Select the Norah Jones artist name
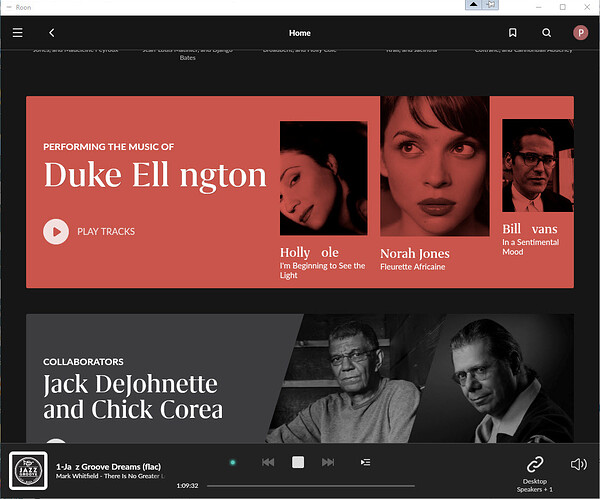The image size is (600, 499). [415, 253]
